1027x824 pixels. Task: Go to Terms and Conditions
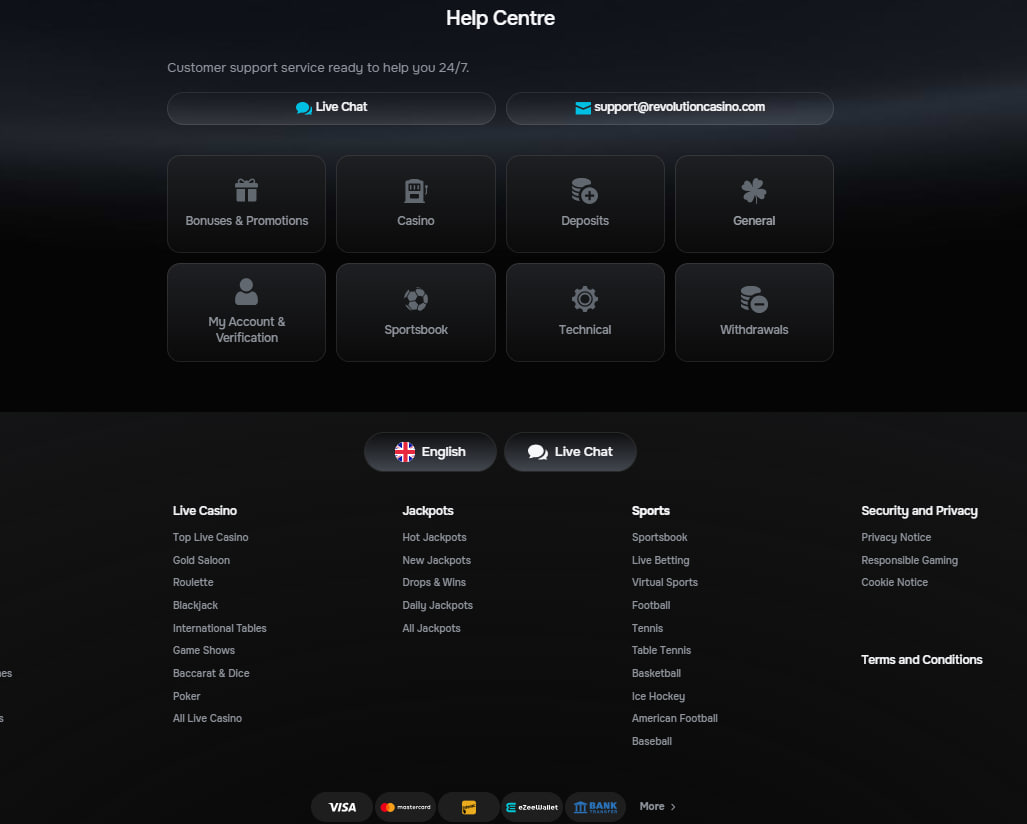tap(921, 660)
